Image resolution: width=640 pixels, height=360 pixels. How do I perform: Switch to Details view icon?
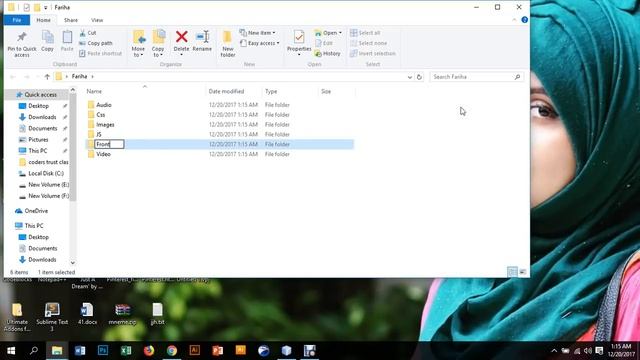coord(512,272)
